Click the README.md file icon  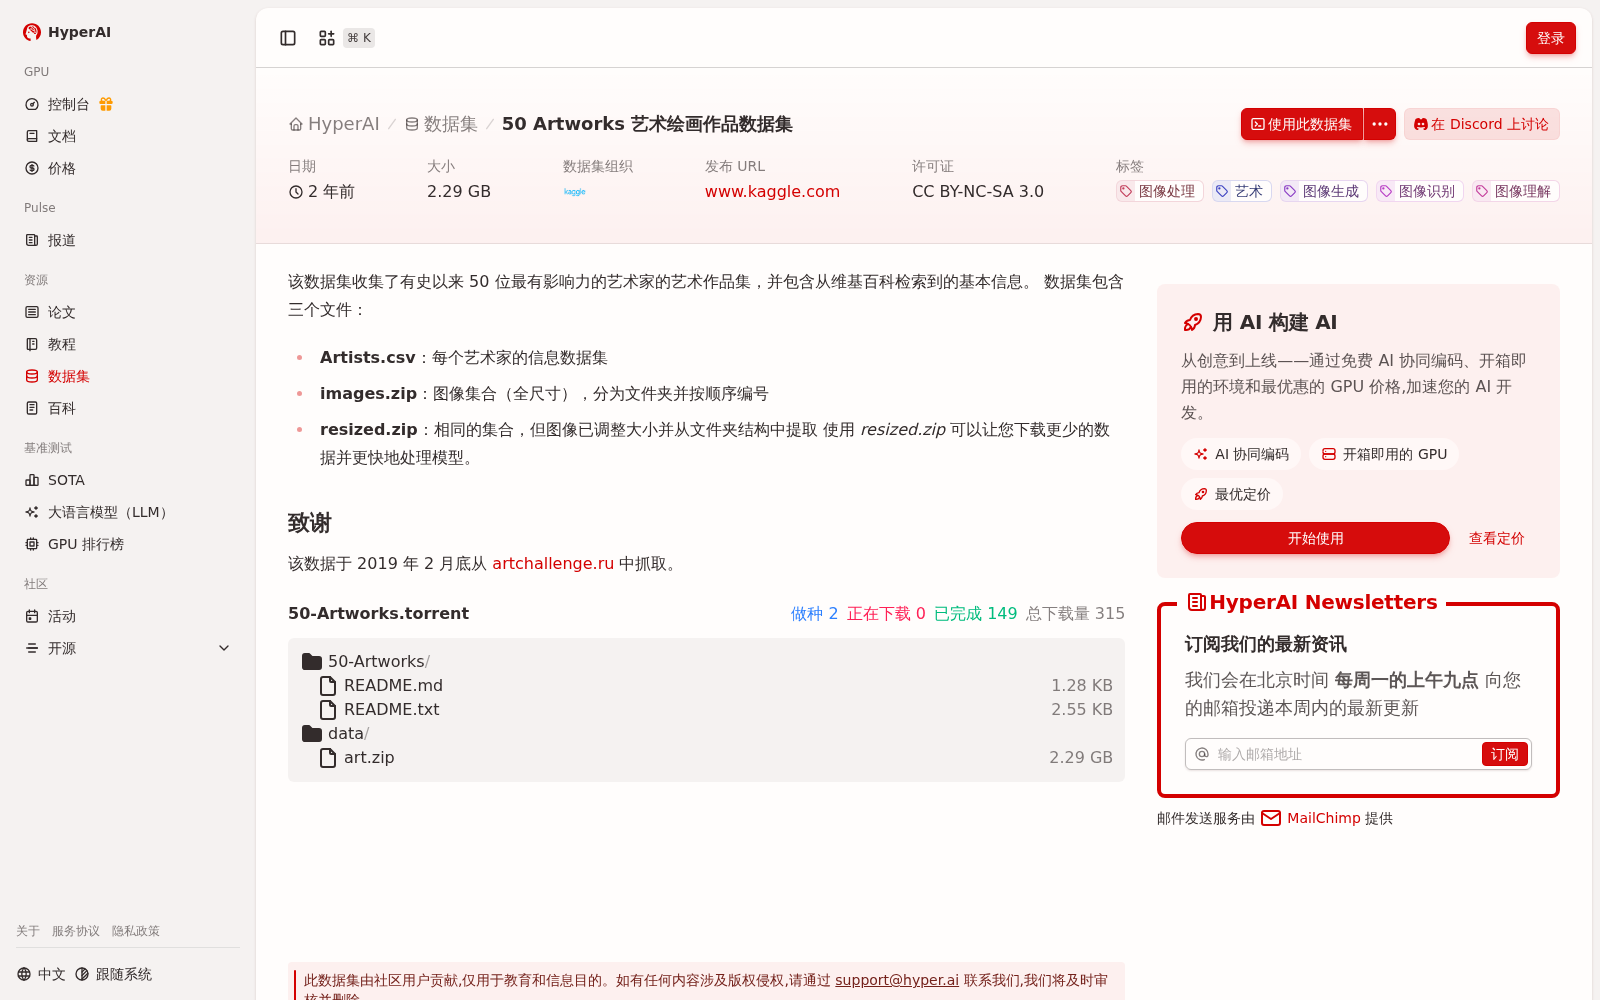328,686
